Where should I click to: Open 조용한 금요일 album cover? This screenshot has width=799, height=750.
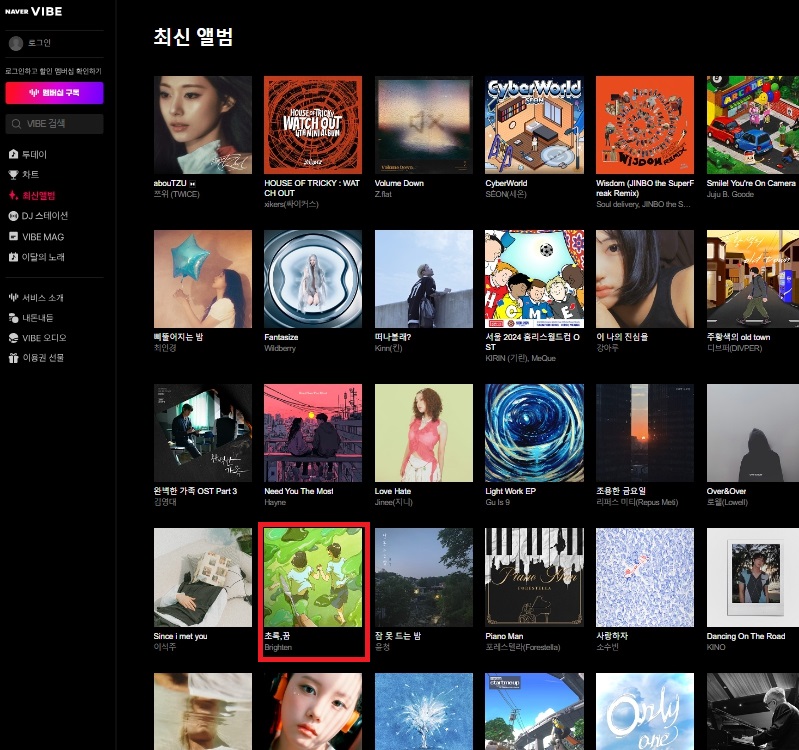click(645, 433)
